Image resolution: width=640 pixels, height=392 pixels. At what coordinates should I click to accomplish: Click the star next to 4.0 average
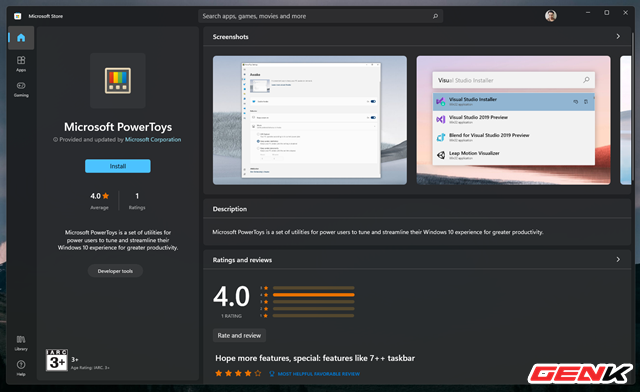pyautogui.click(x=106, y=196)
